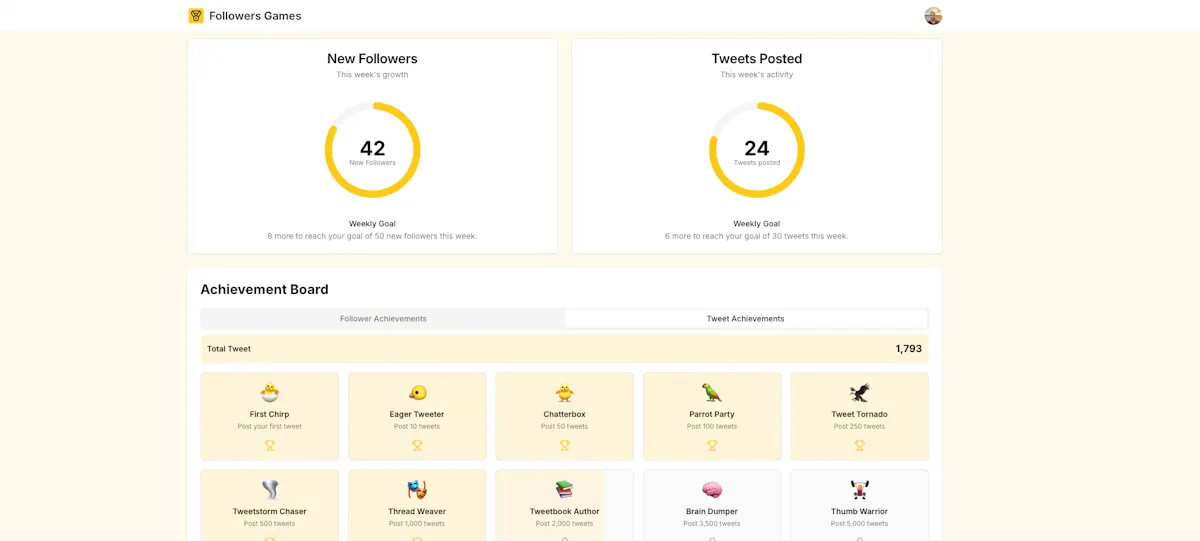1200x541 pixels.
Task: Click the '8 more to reach' followers goal text
Action: pyautogui.click(x=372, y=237)
